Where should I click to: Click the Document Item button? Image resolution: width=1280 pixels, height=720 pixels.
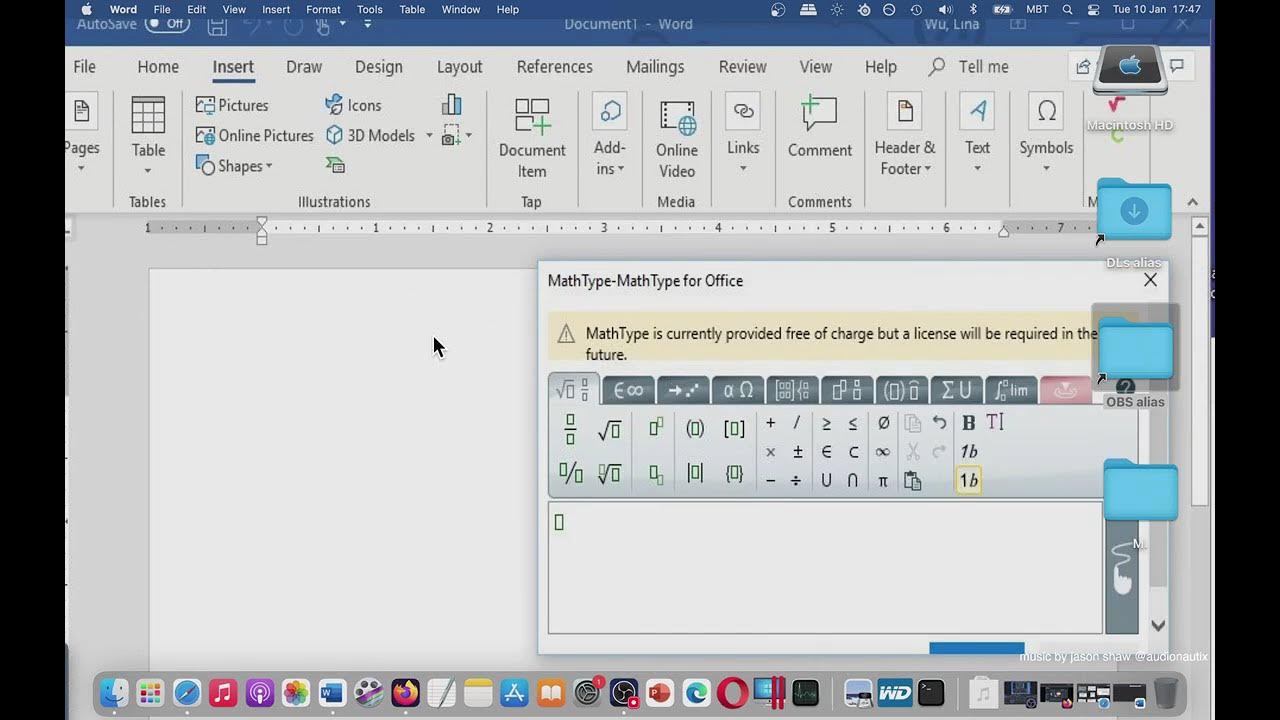[532, 138]
